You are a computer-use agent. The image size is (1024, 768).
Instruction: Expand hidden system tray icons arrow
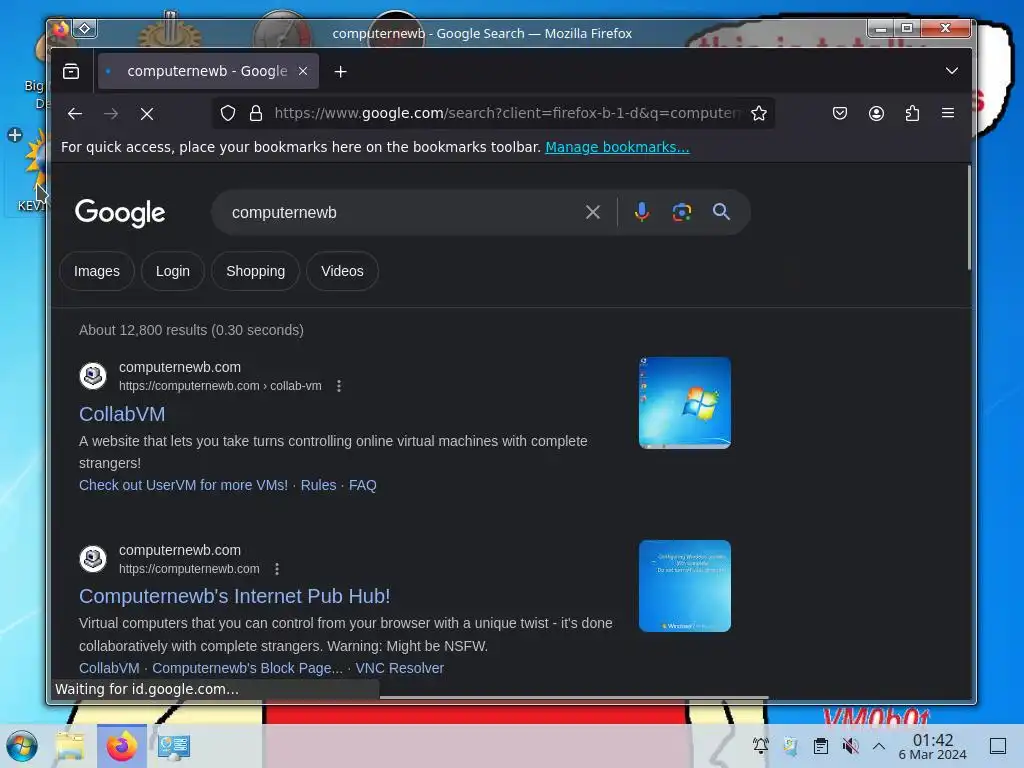(879, 746)
